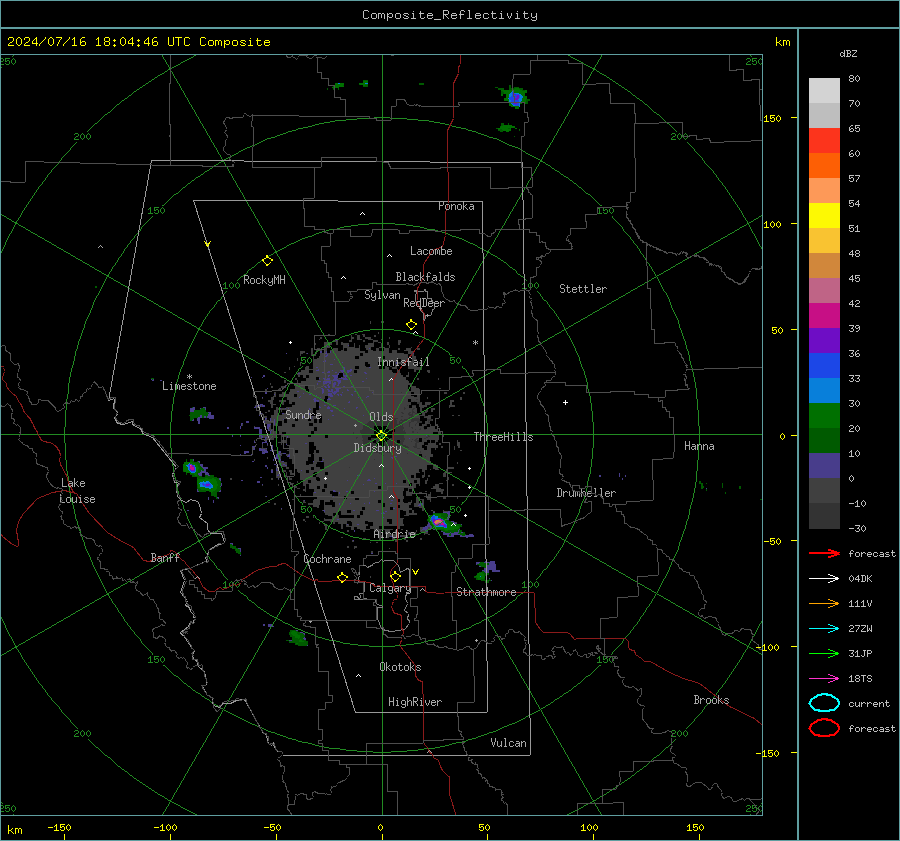Screen dimensions: 900x841
Task: Click the Calgary city label
Action: coord(390,588)
